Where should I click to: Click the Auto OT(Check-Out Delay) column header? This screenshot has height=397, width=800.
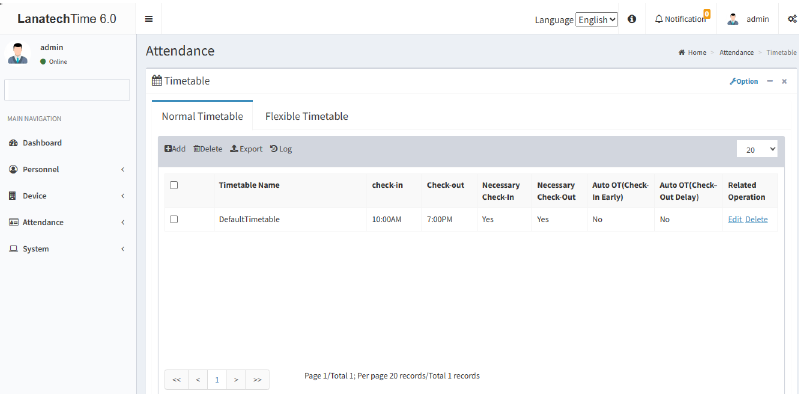688,191
